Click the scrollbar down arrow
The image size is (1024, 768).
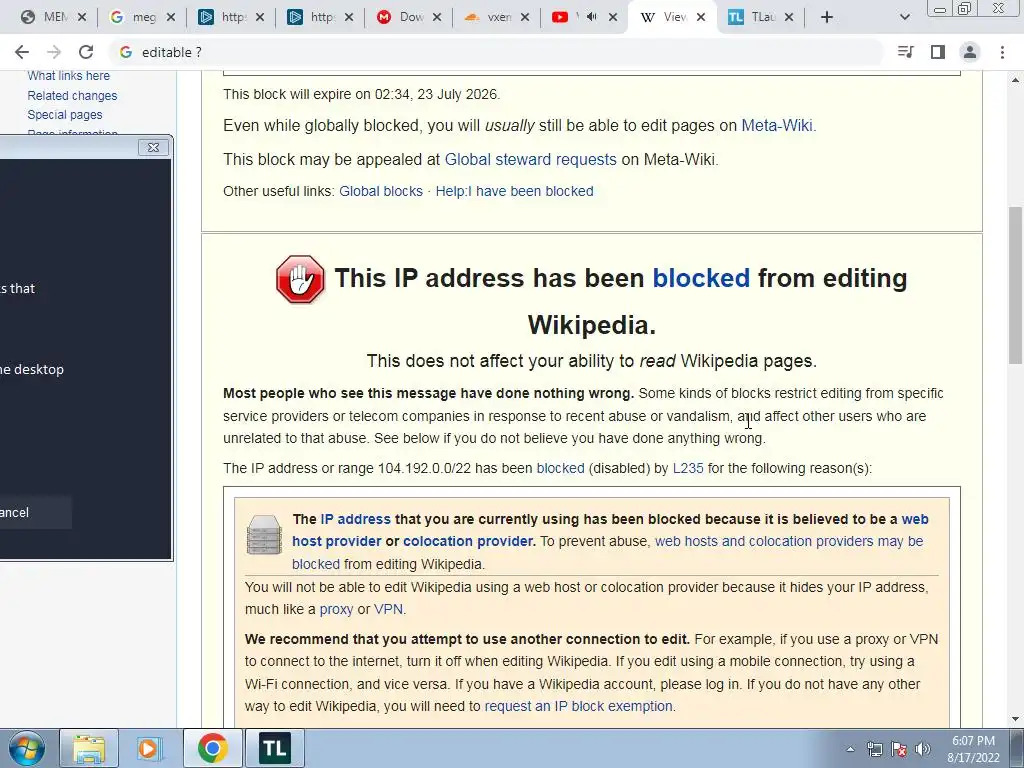point(1016,720)
